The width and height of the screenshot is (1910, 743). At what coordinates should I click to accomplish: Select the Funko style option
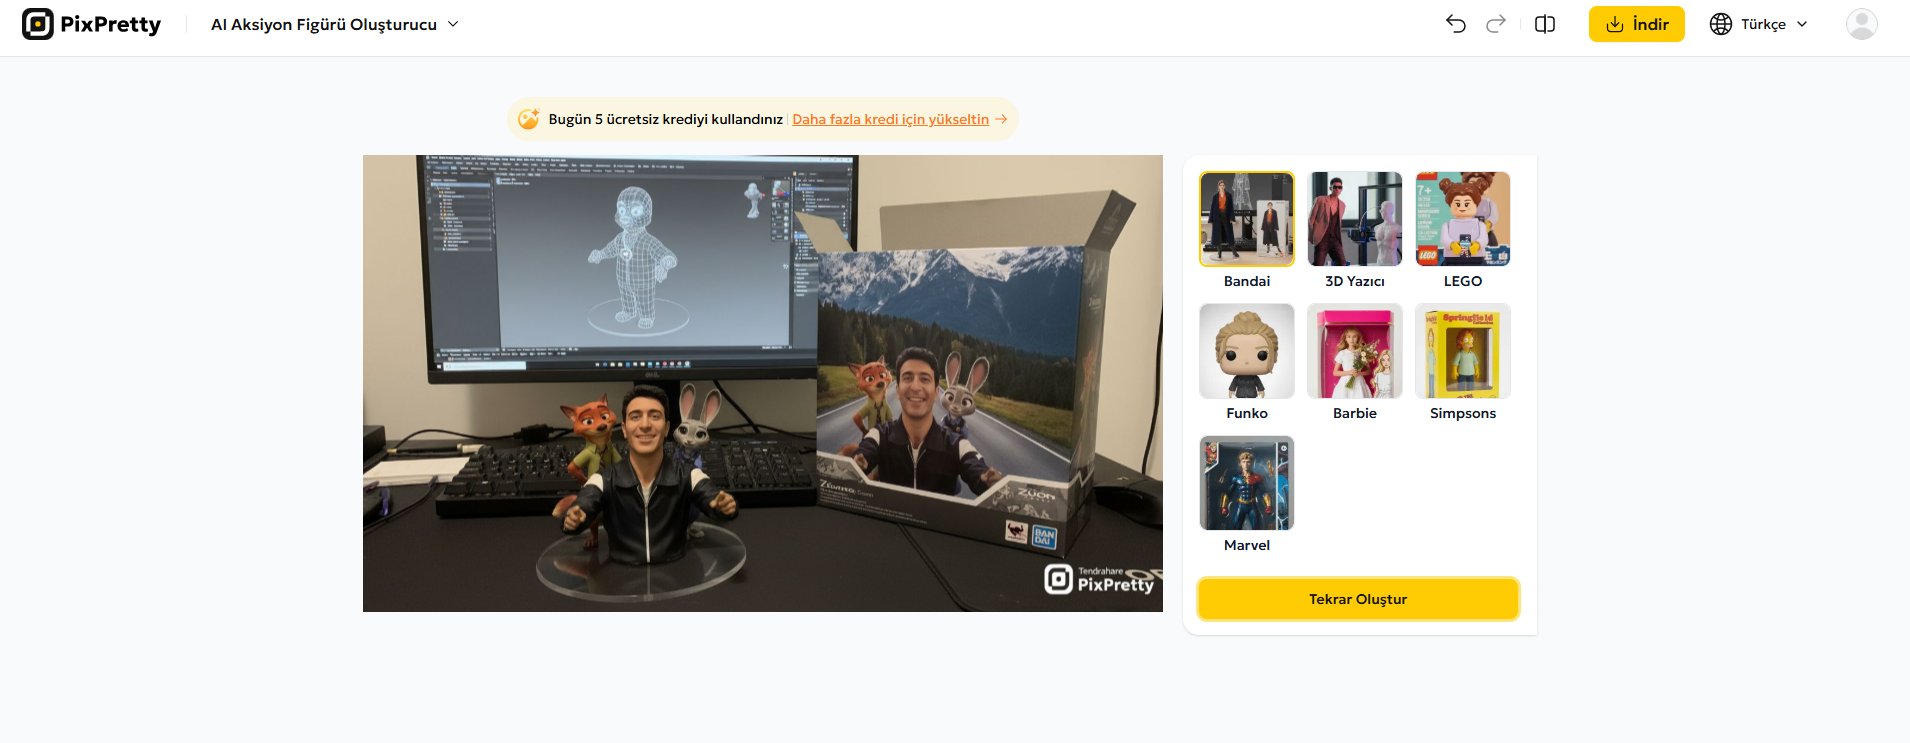[1246, 351]
